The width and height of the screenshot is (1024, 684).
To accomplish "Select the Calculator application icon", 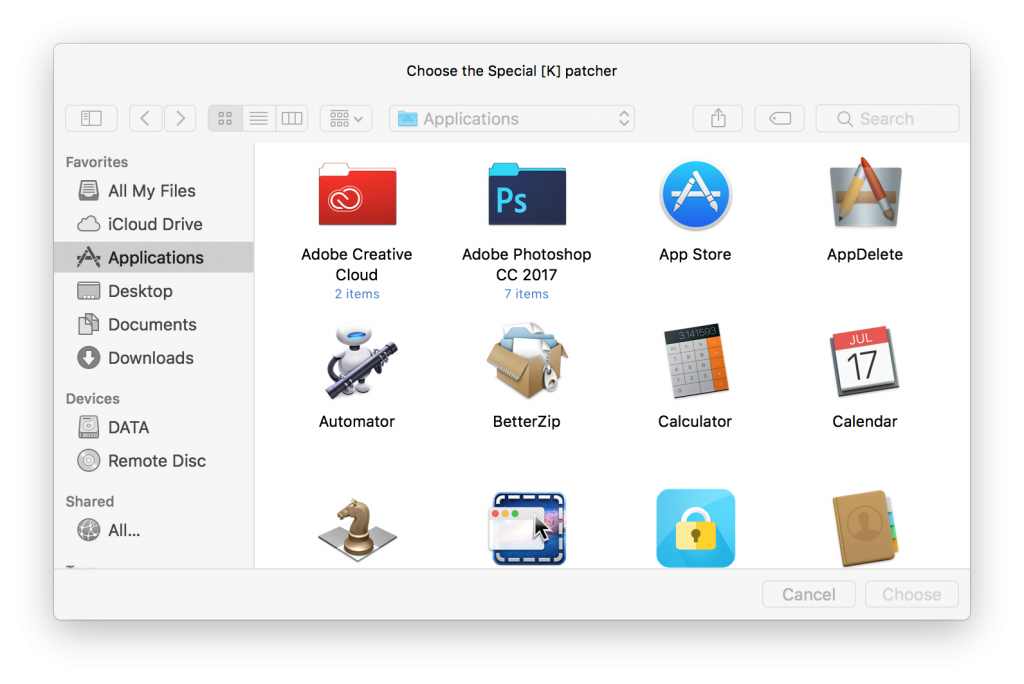I will [x=695, y=362].
